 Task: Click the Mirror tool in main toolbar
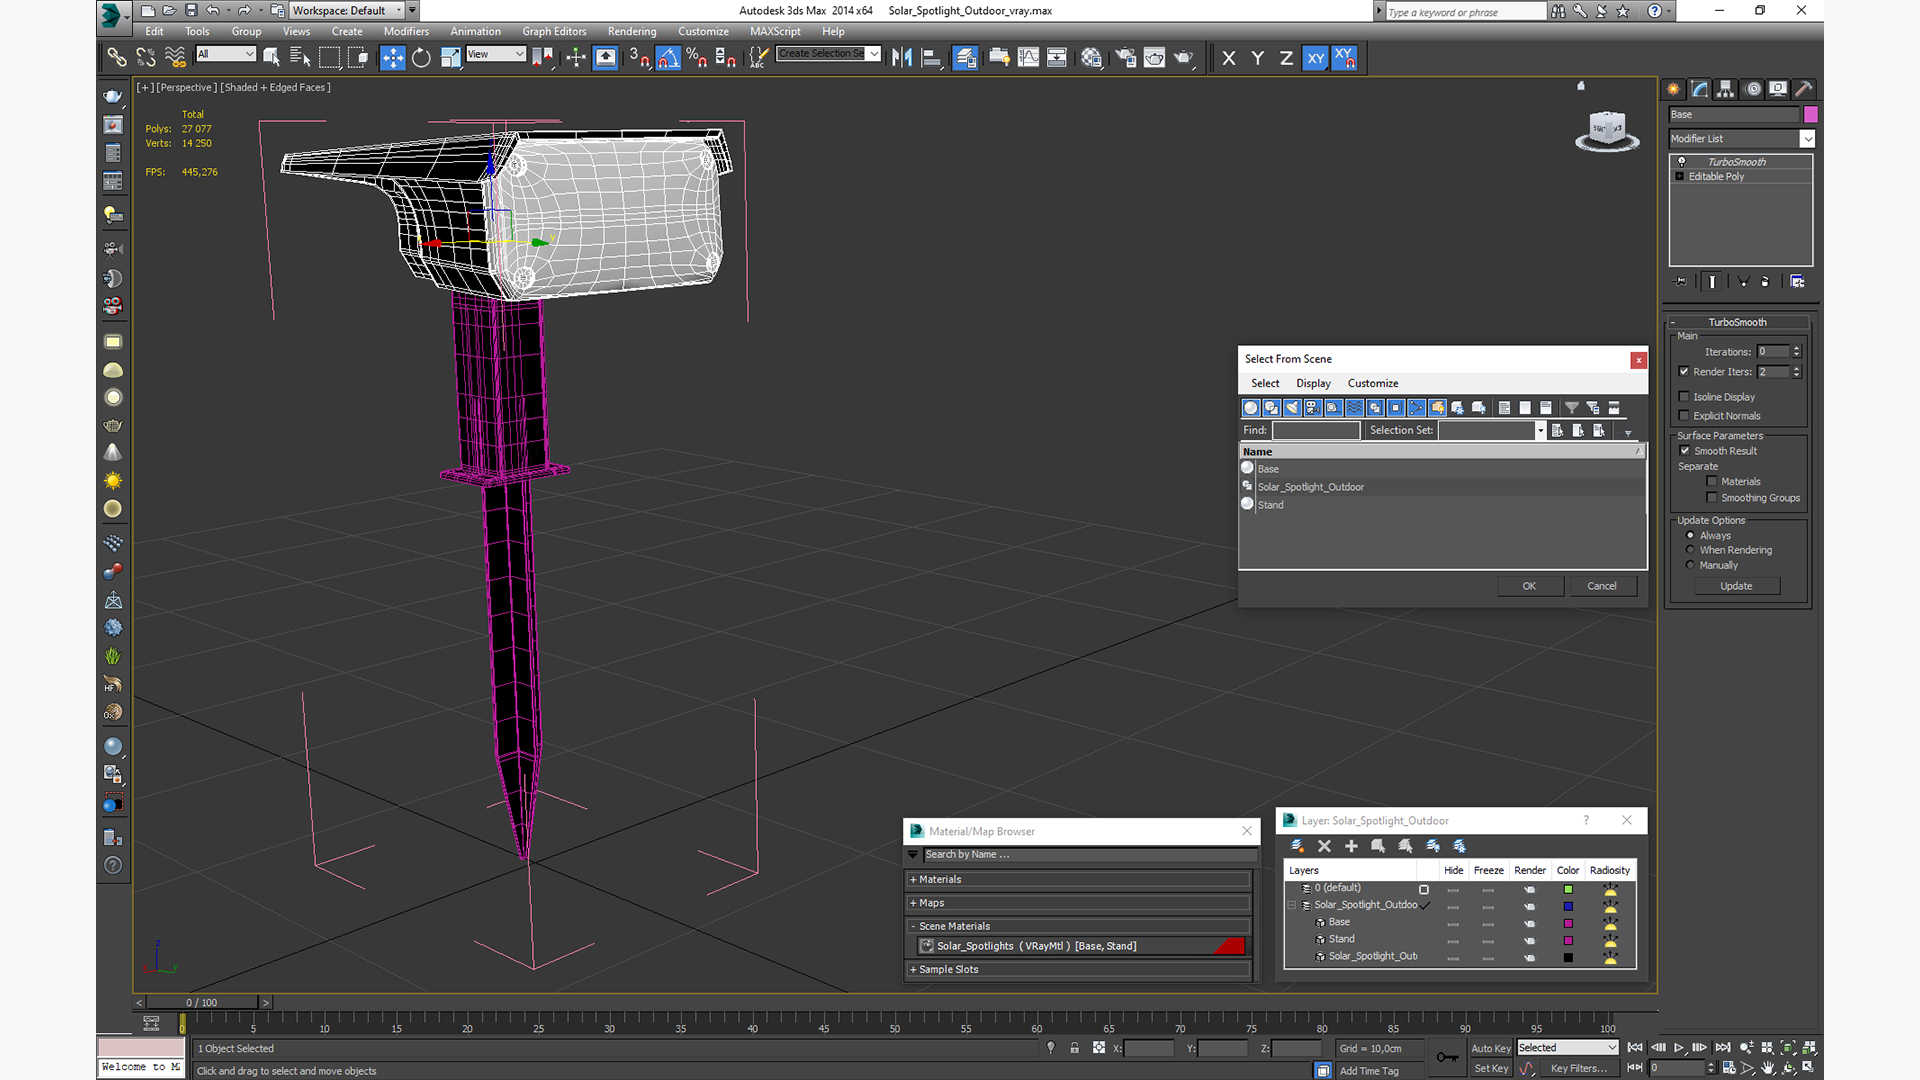coord(902,58)
